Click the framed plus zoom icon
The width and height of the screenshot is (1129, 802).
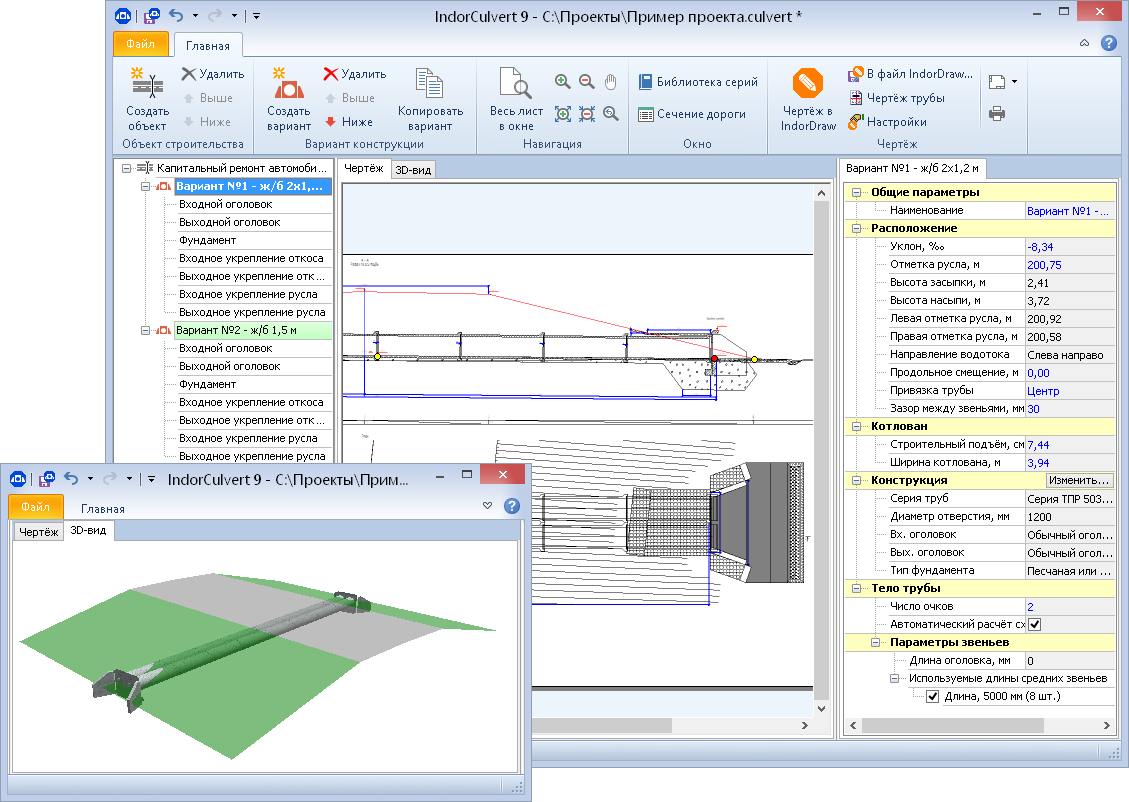[x=562, y=113]
